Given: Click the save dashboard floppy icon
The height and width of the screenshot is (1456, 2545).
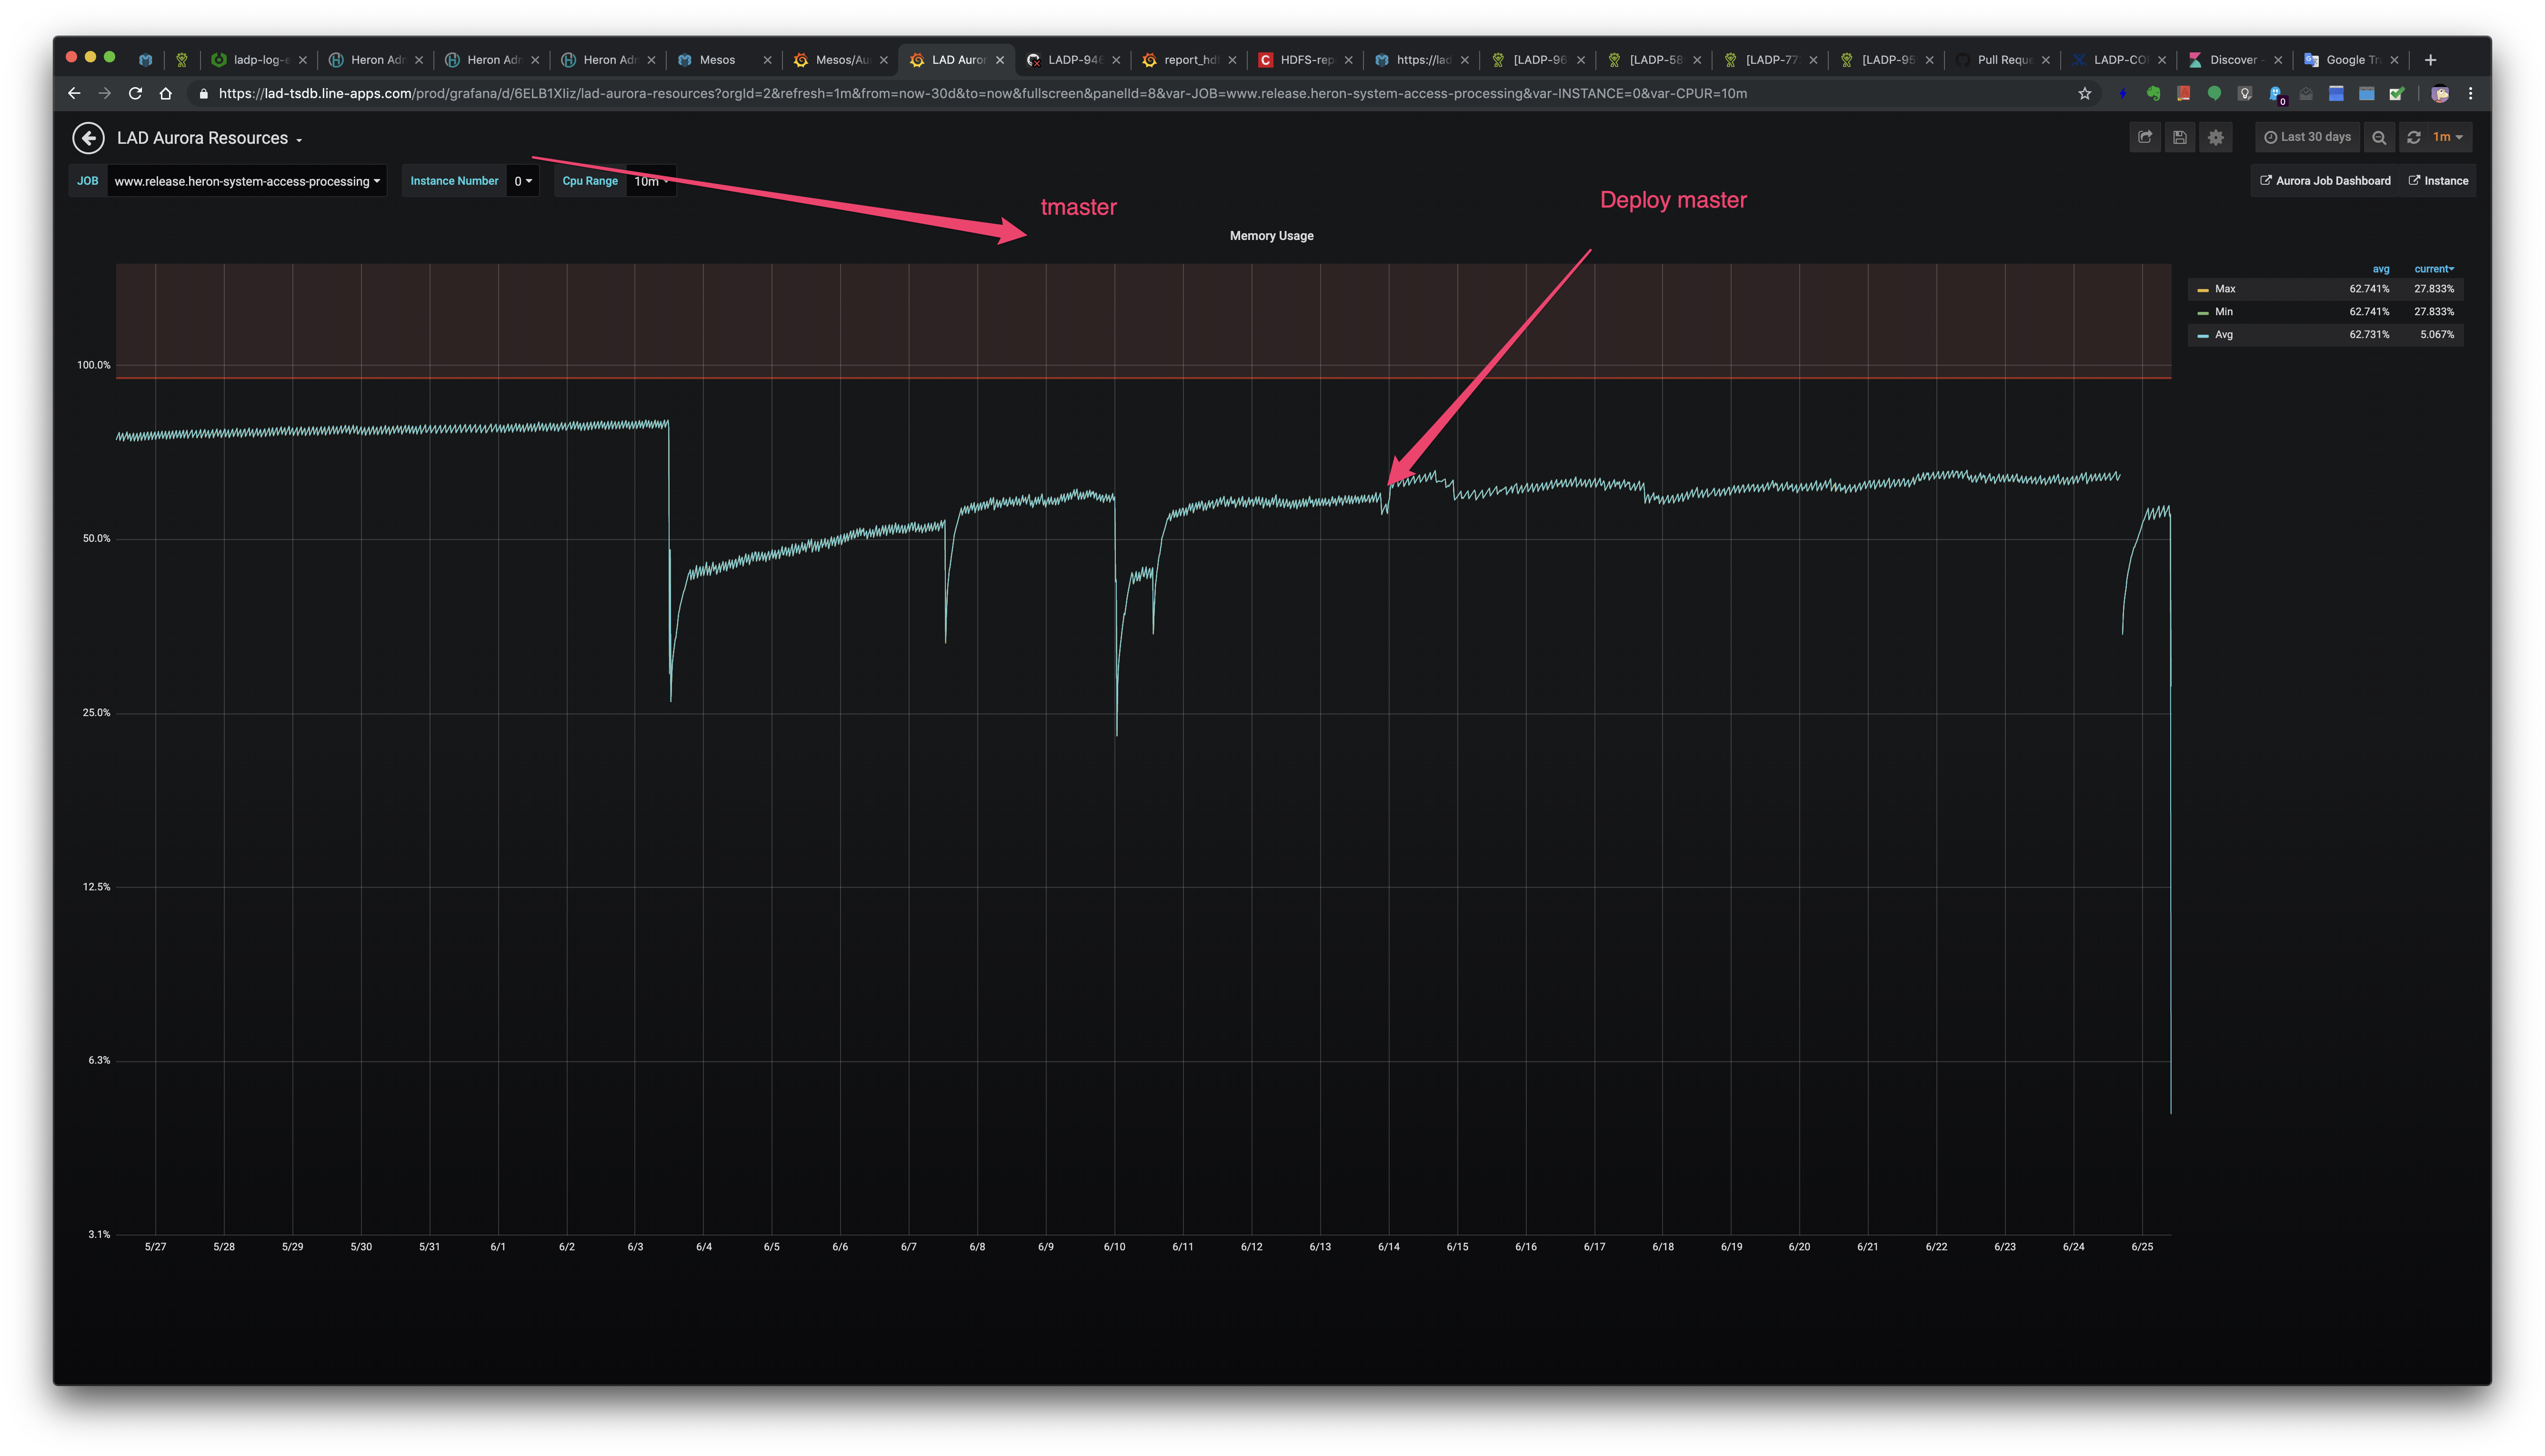Looking at the screenshot, I should pos(2180,137).
